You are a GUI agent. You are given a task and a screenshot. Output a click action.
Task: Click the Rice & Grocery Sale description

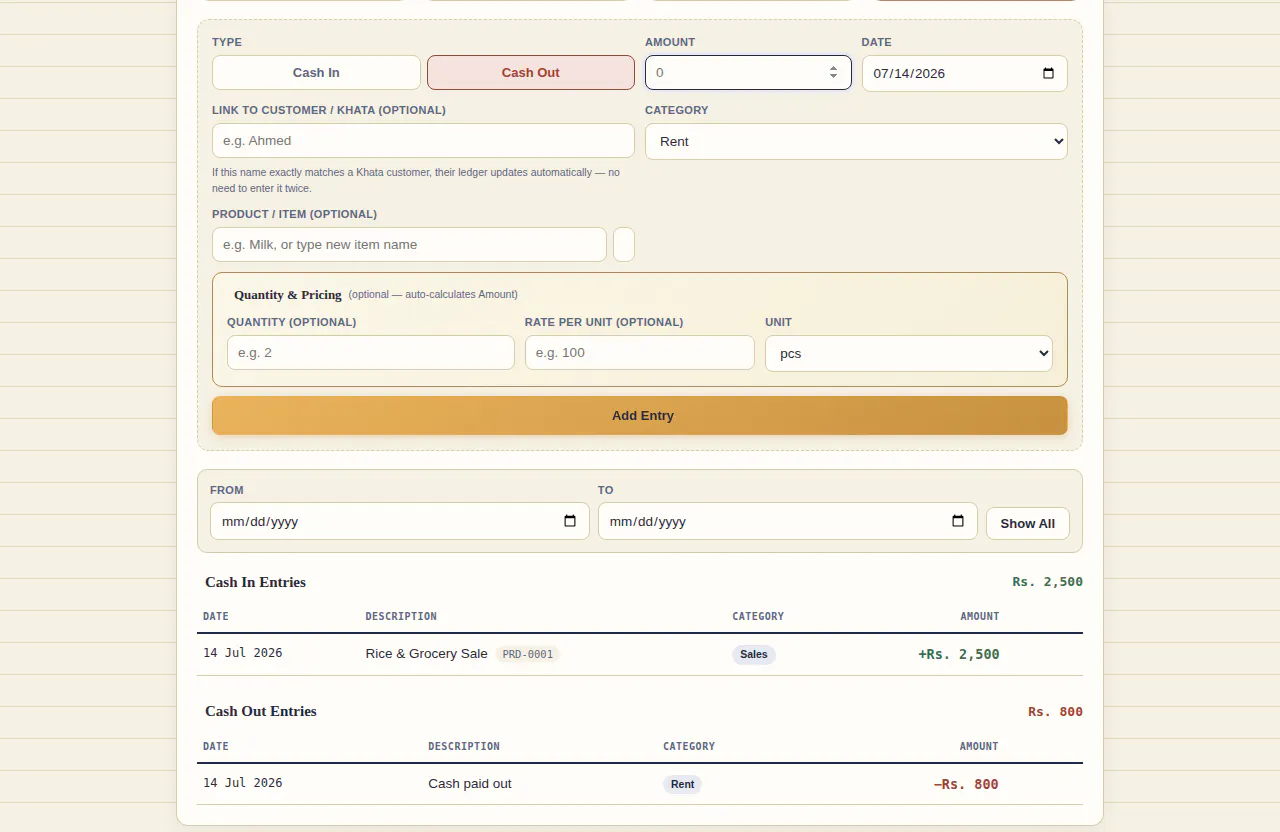click(427, 654)
